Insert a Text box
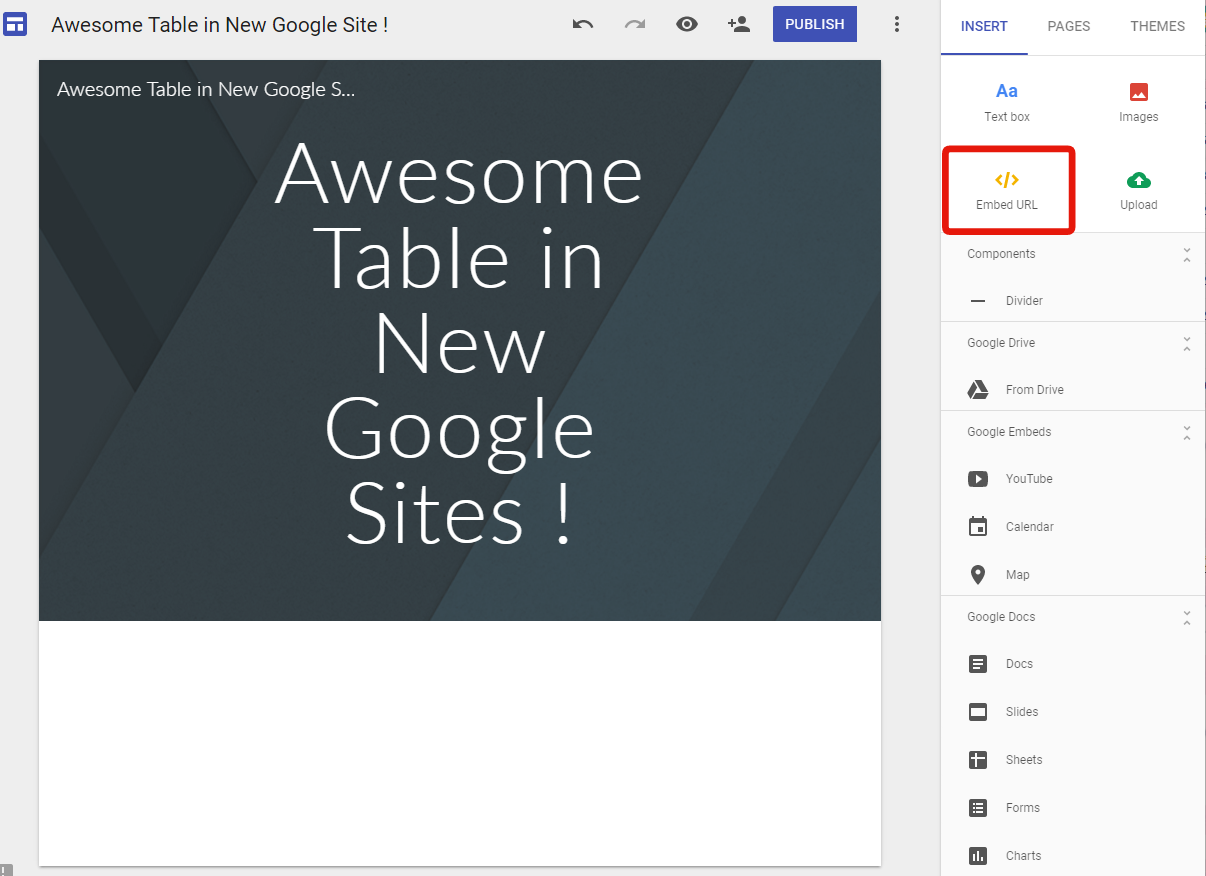This screenshot has width=1206, height=876. pos(1007,102)
